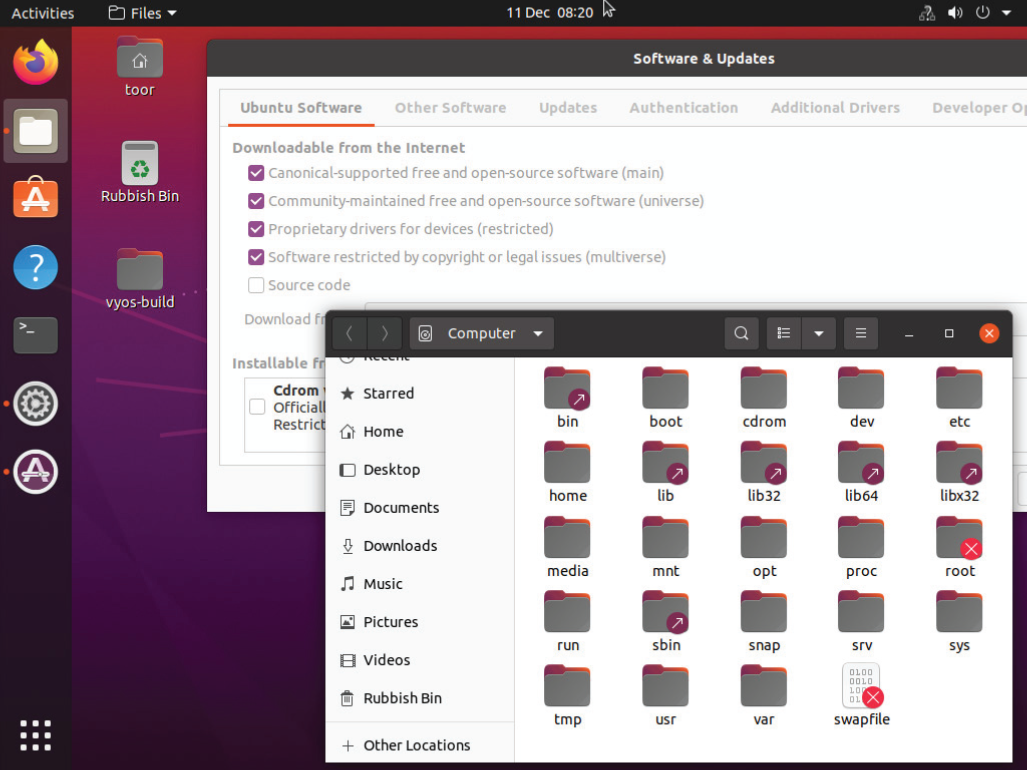Open Documents in Files sidebar
Screen dimensions: 1027x770
419,507
